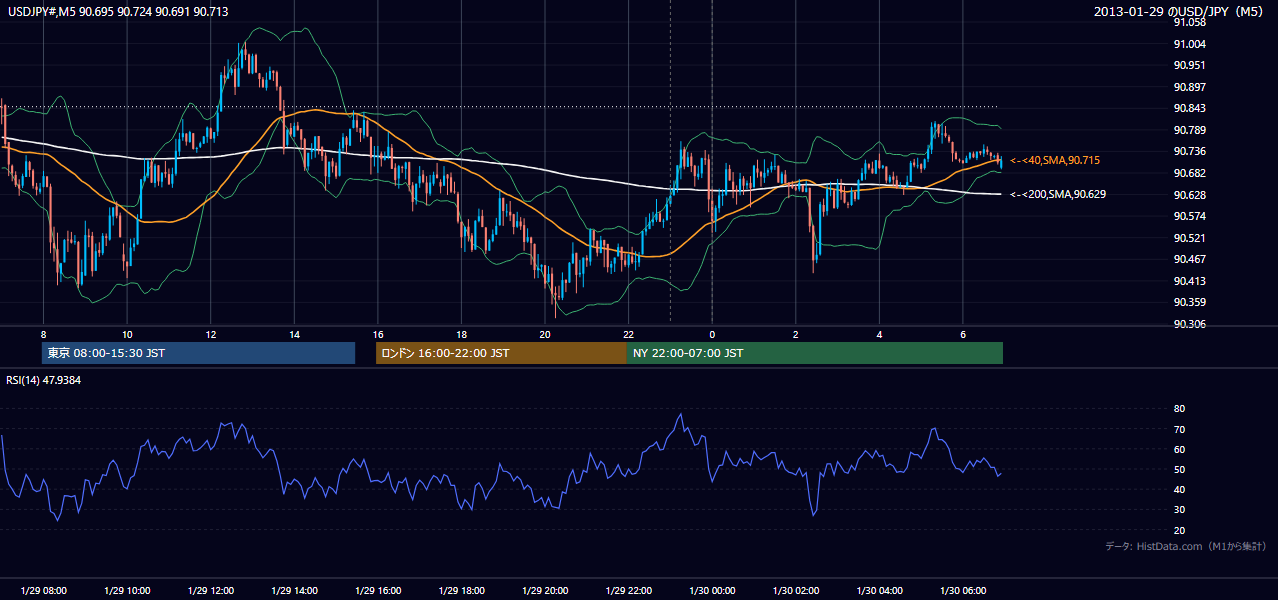
Task: Click the hour 16 tick on price chart
Action: point(377,334)
